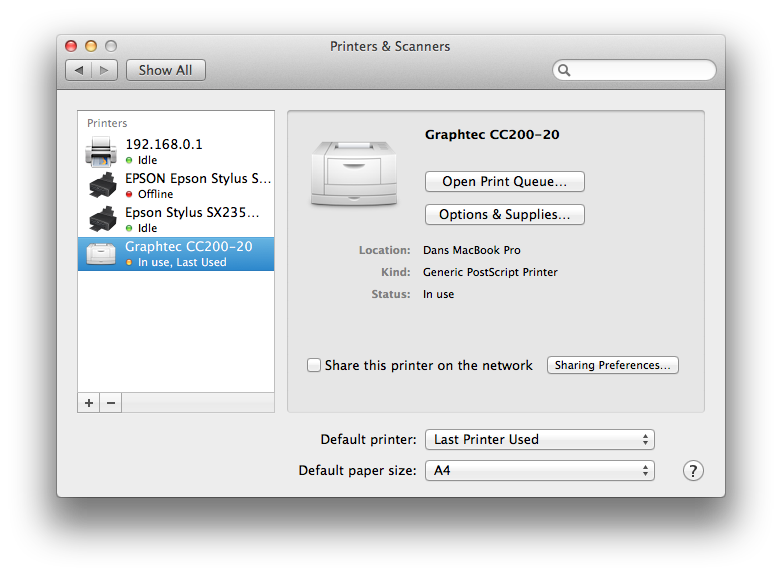Select Epson Stylus SX235... printer
The height and width of the screenshot is (576, 782).
click(x=176, y=219)
